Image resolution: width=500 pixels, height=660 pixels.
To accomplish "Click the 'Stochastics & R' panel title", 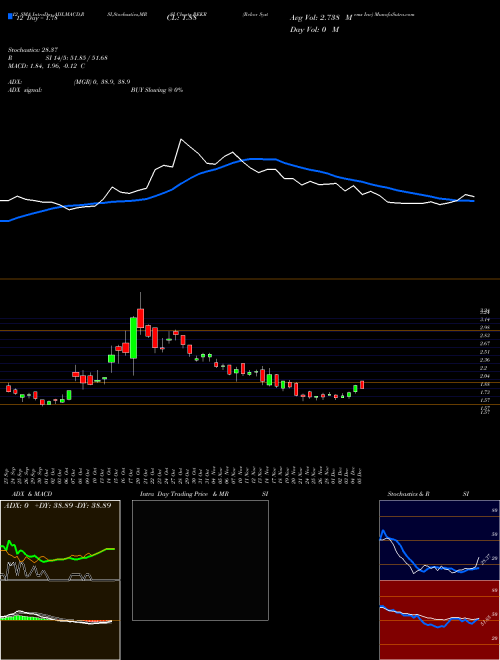I will click(409, 494).
